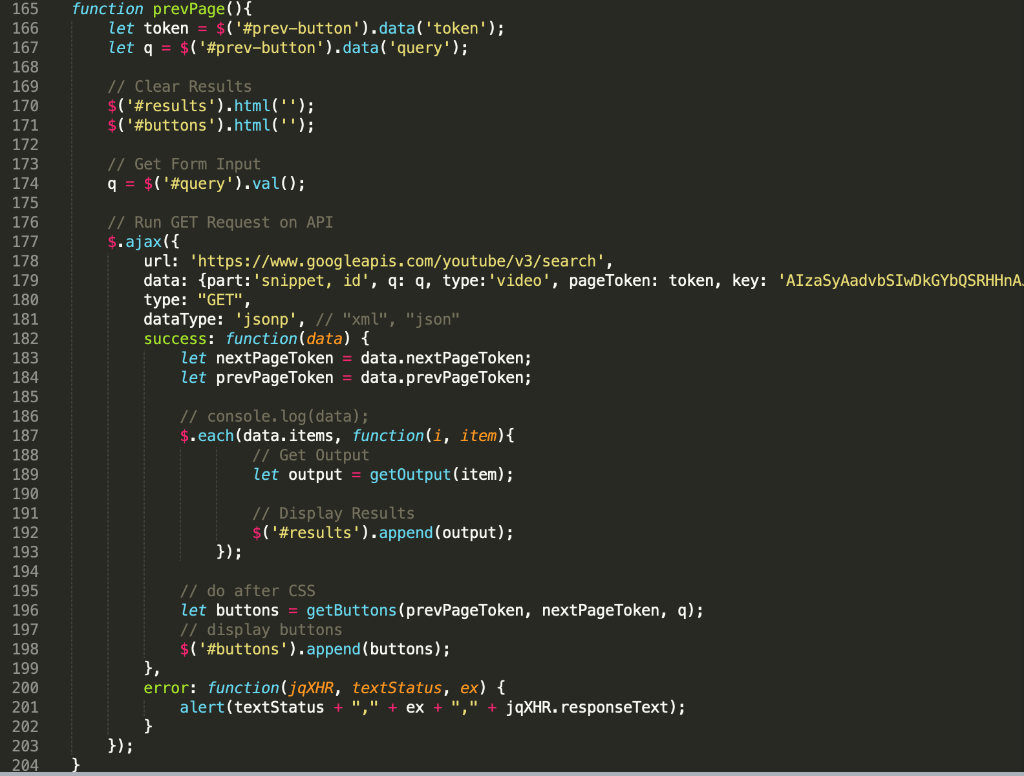This screenshot has height=776, width=1024.
Task: Click the '// display buttons' comment
Action: 261,630
